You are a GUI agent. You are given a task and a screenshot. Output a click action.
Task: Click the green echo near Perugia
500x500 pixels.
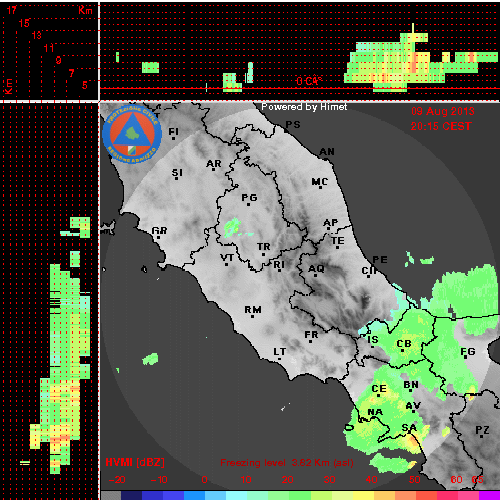point(233,227)
